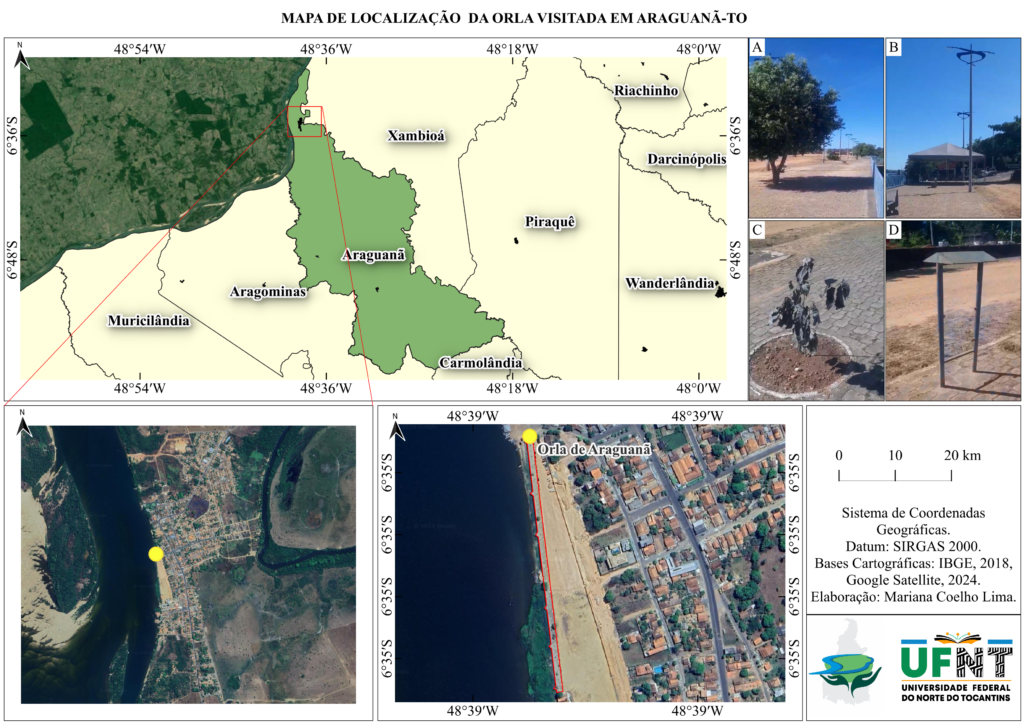Click the map title text at top

pos(514,17)
